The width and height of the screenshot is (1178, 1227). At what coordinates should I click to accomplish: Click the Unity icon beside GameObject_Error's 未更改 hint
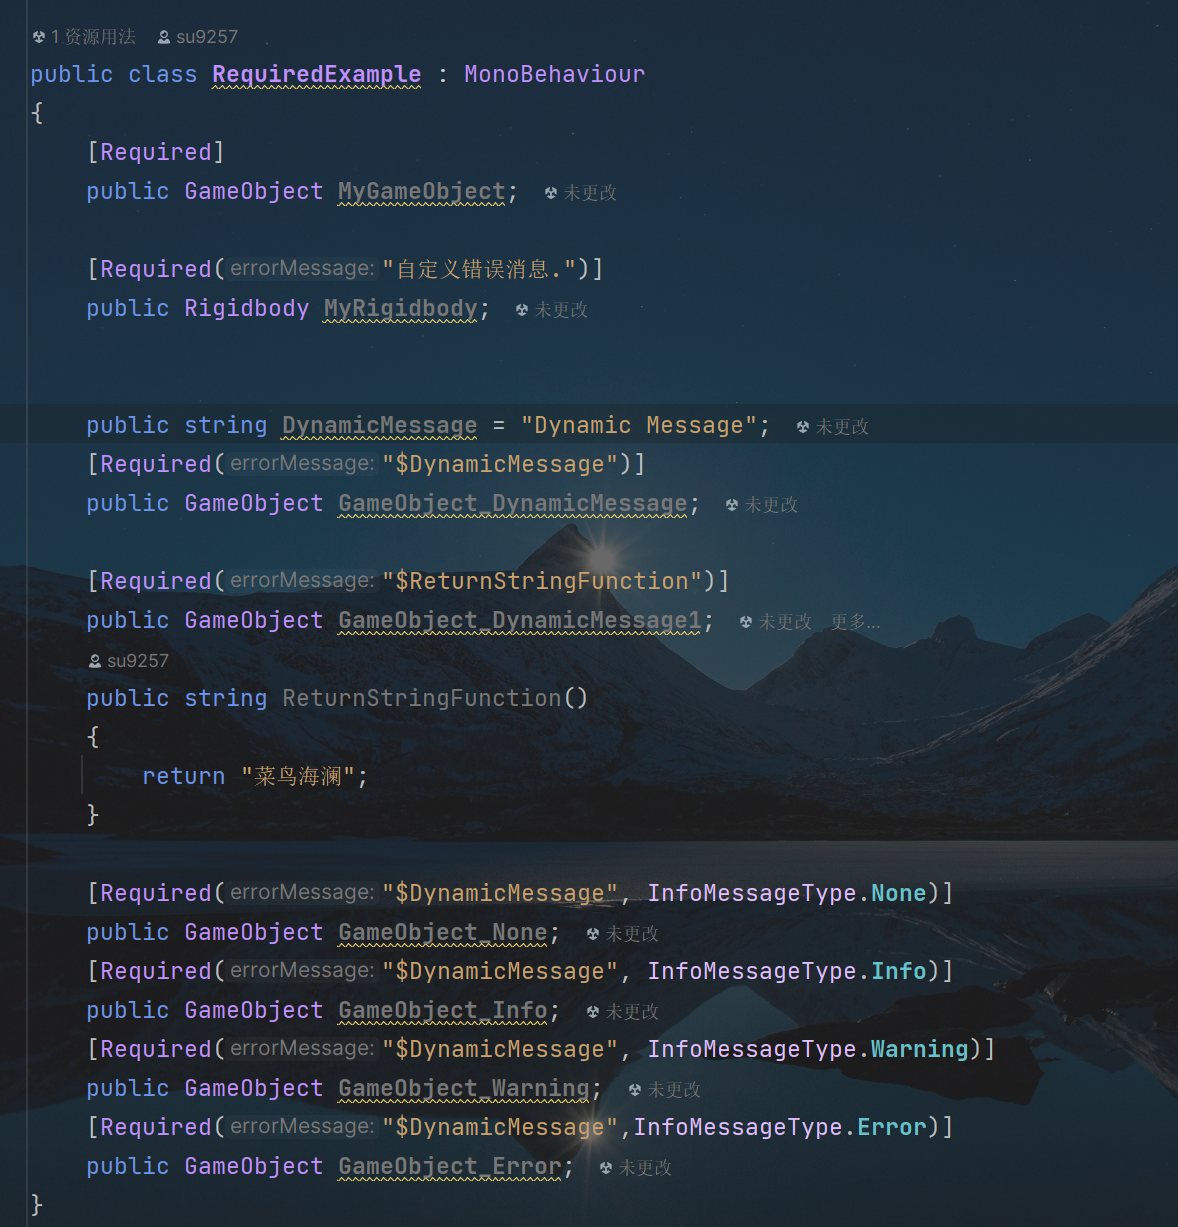click(606, 1168)
